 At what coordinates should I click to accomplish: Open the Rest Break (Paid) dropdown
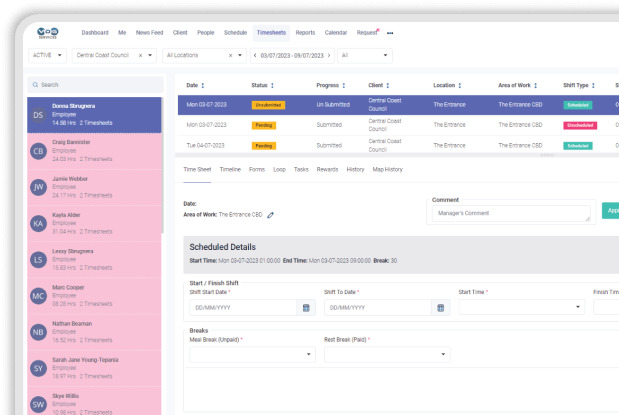click(x=387, y=354)
